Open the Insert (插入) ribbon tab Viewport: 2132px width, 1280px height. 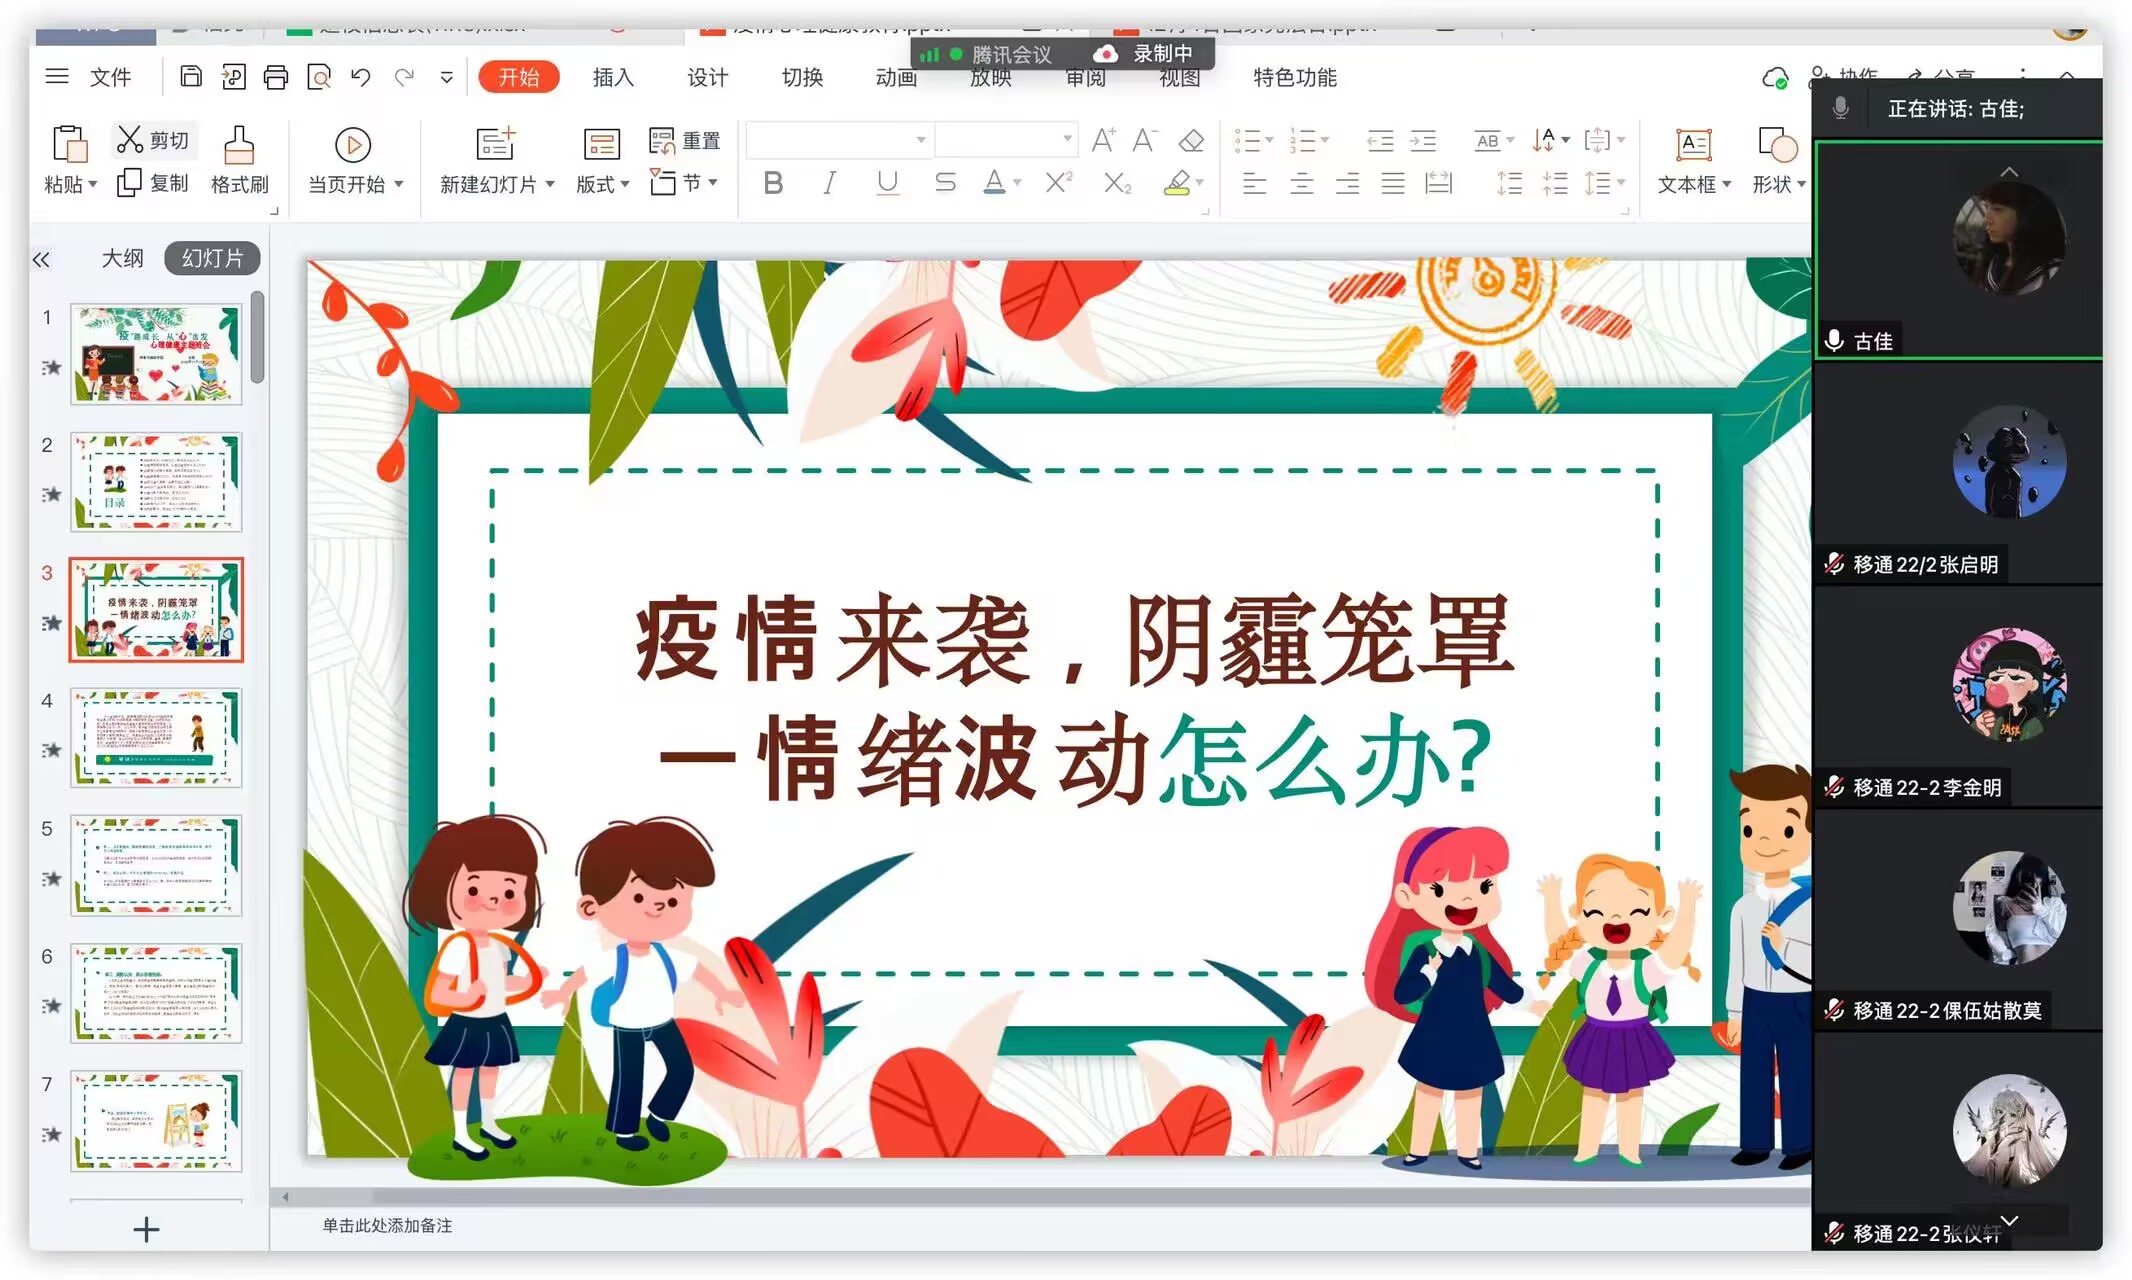point(613,77)
